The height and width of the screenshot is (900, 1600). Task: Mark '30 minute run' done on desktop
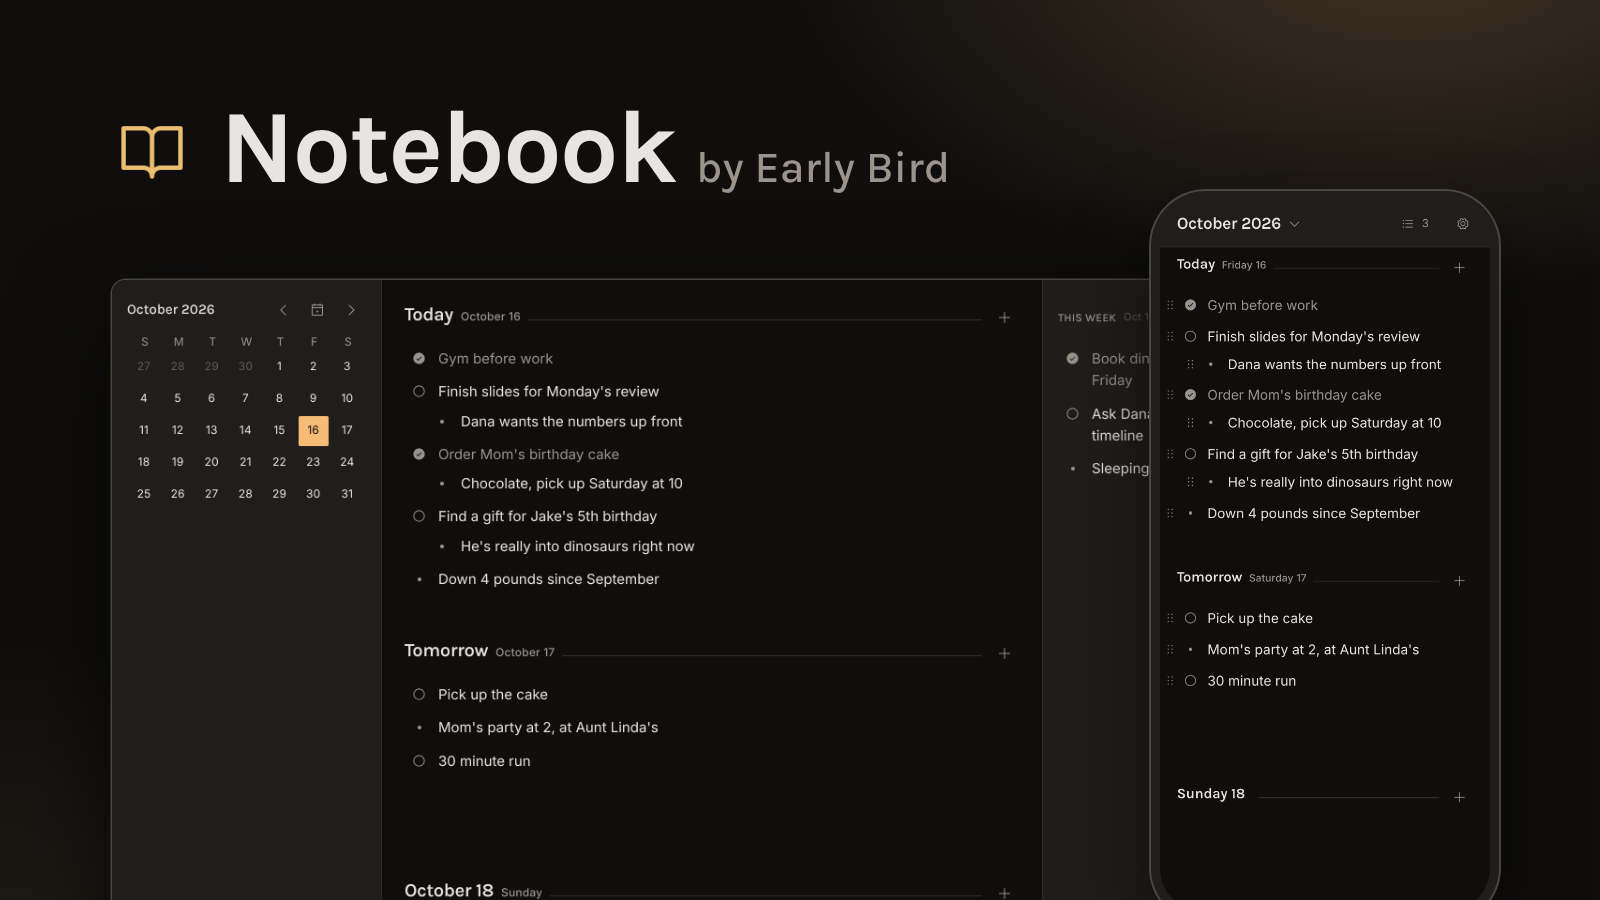[419, 761]
